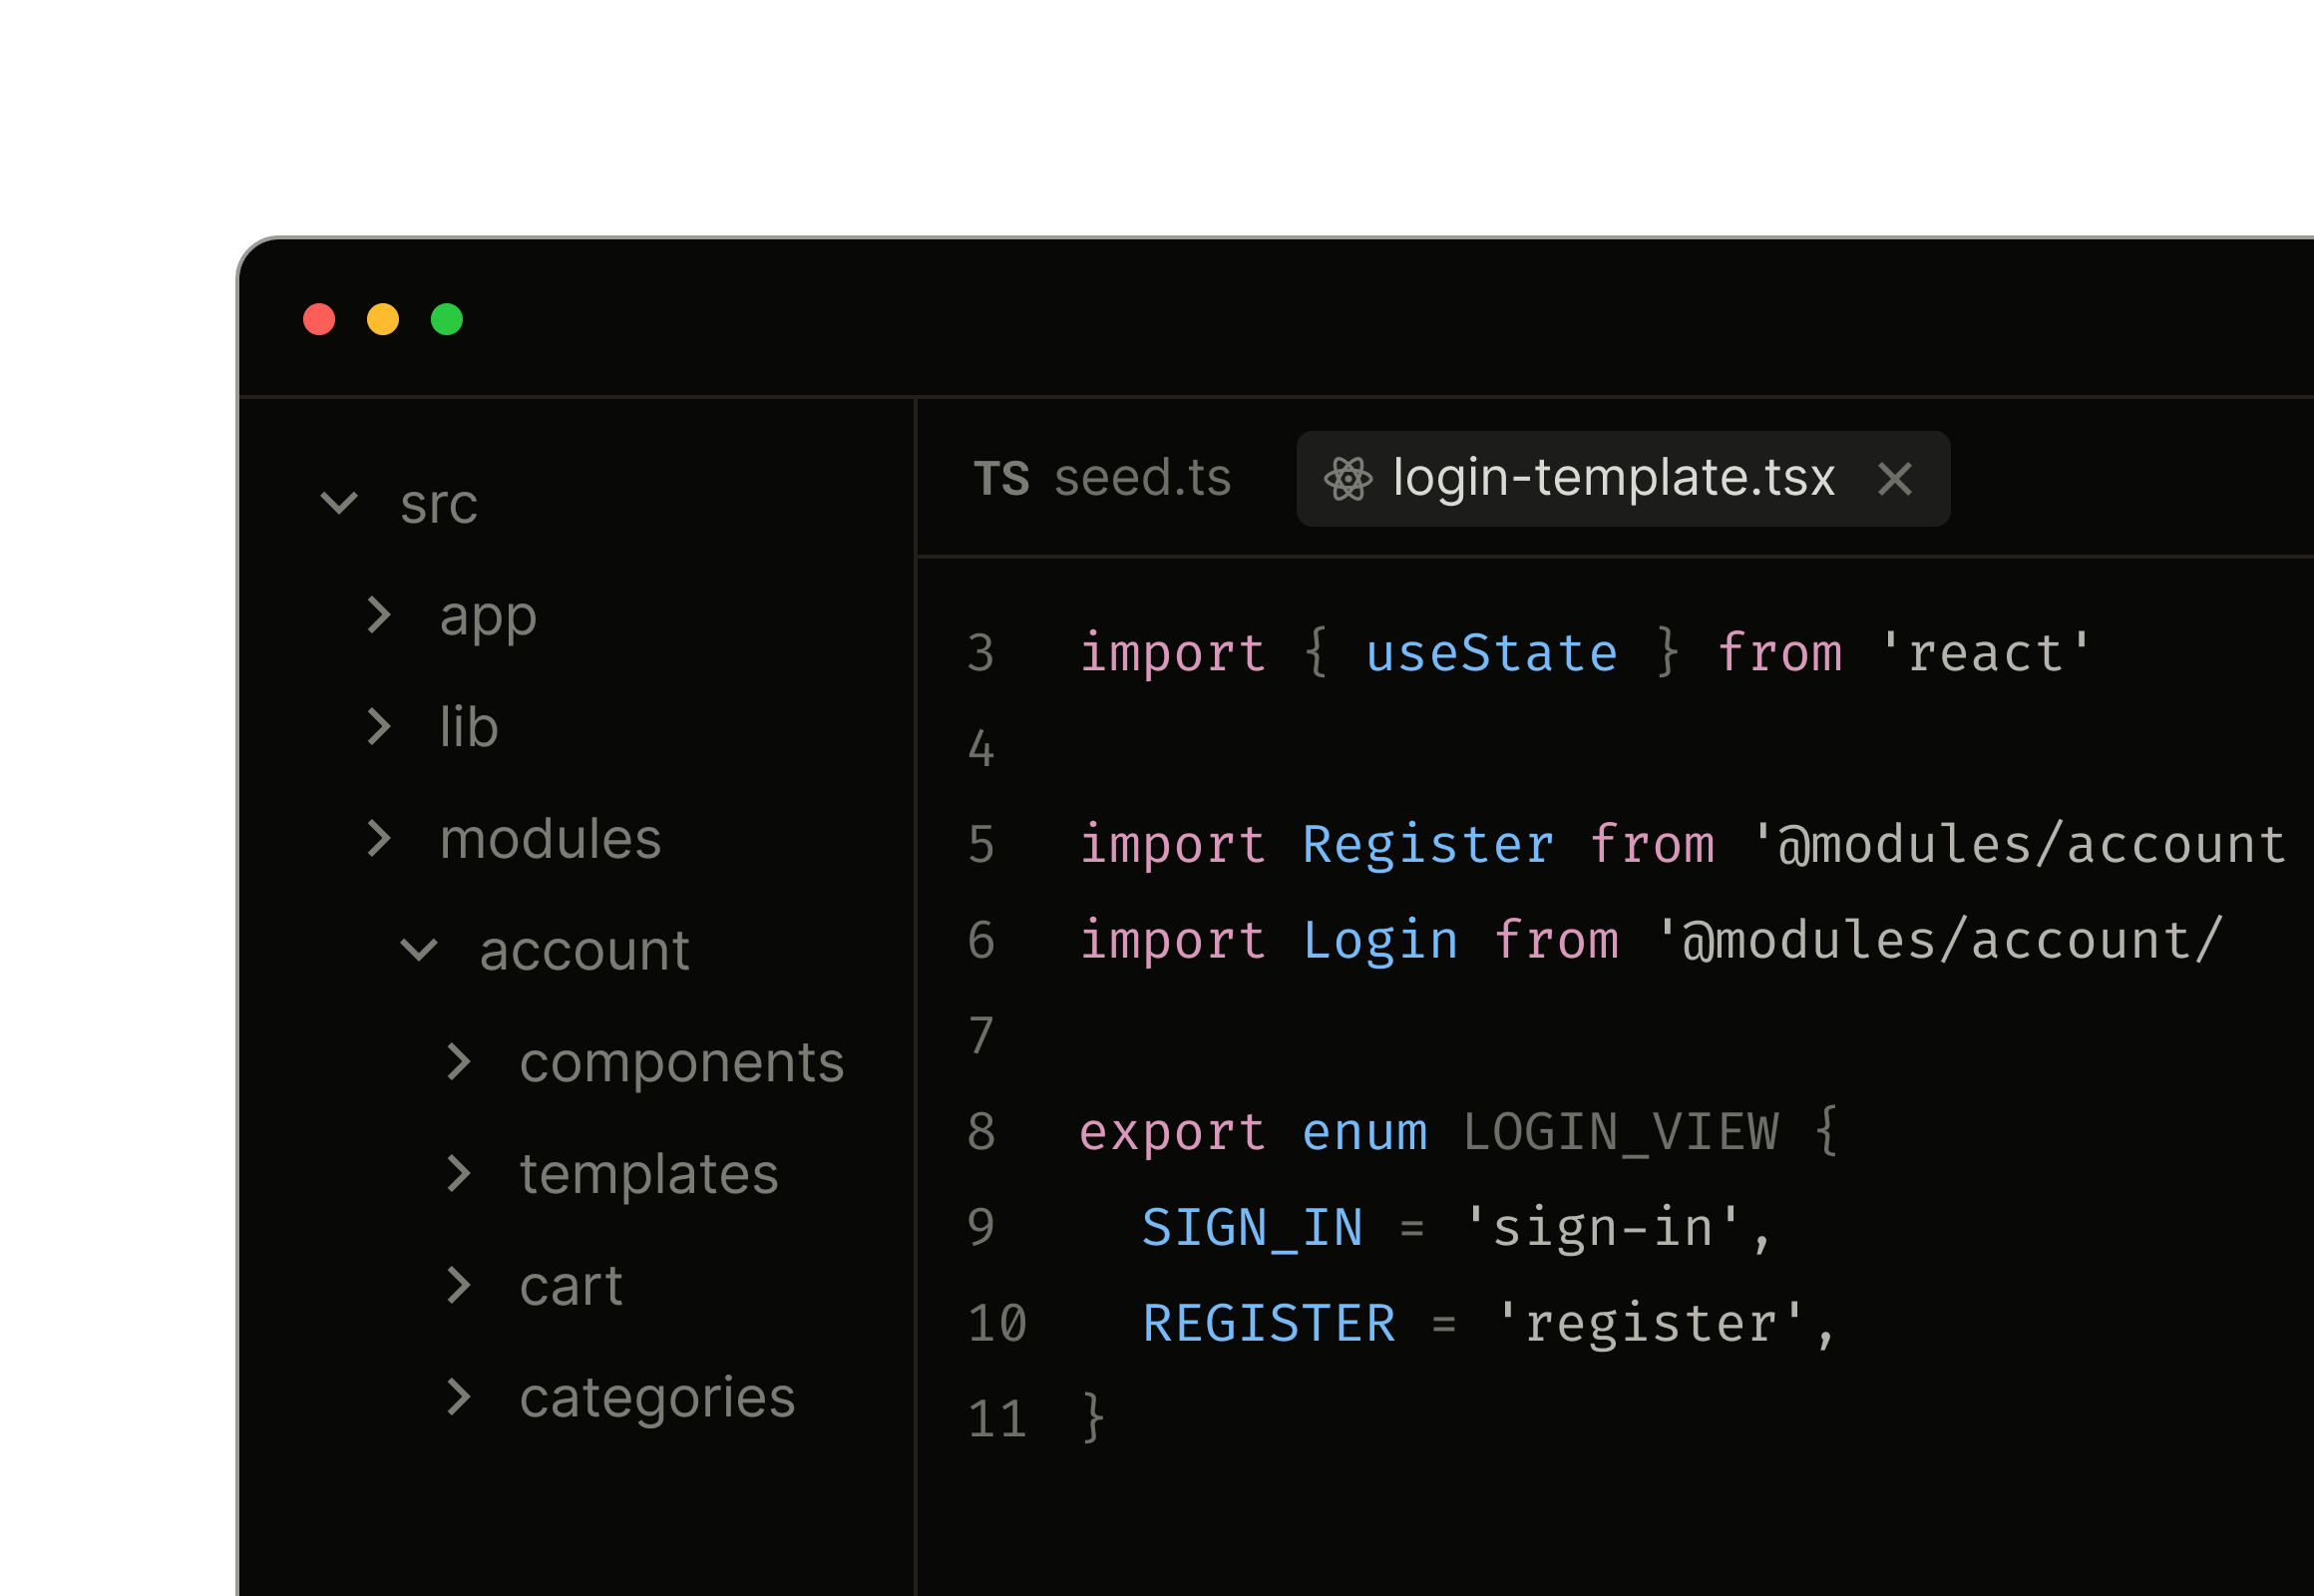Open the templates folder
The height and width of the screenshot is (1596, 2314).
pos(648,1174)
